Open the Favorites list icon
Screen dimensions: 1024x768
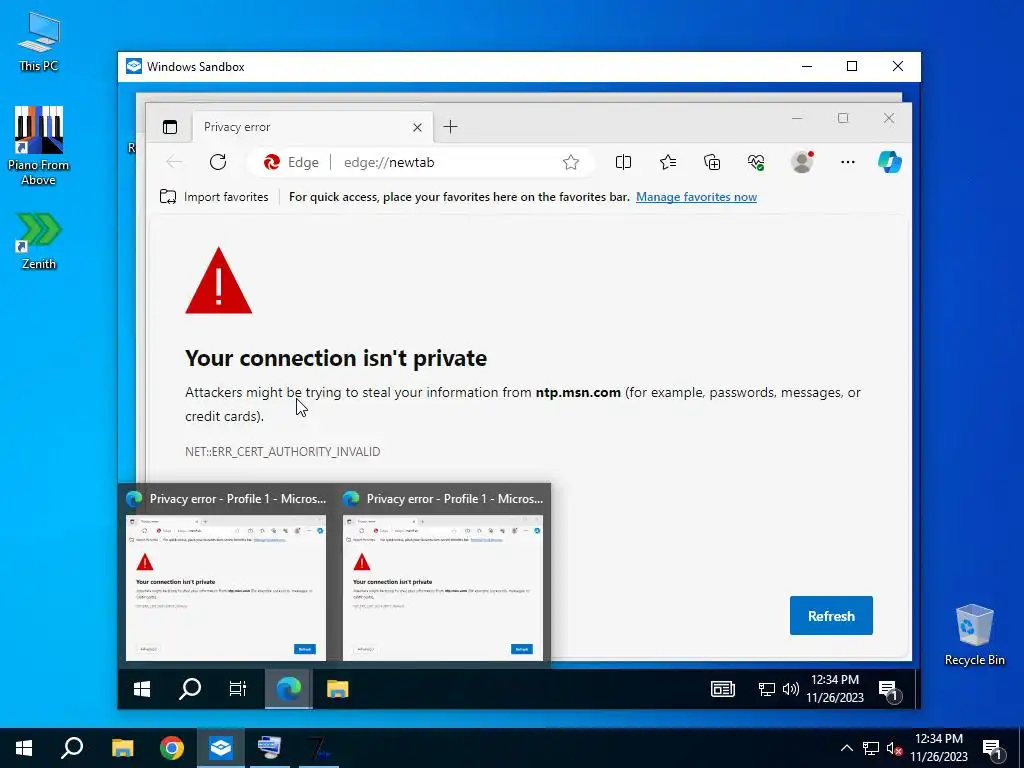coord(668,162)
